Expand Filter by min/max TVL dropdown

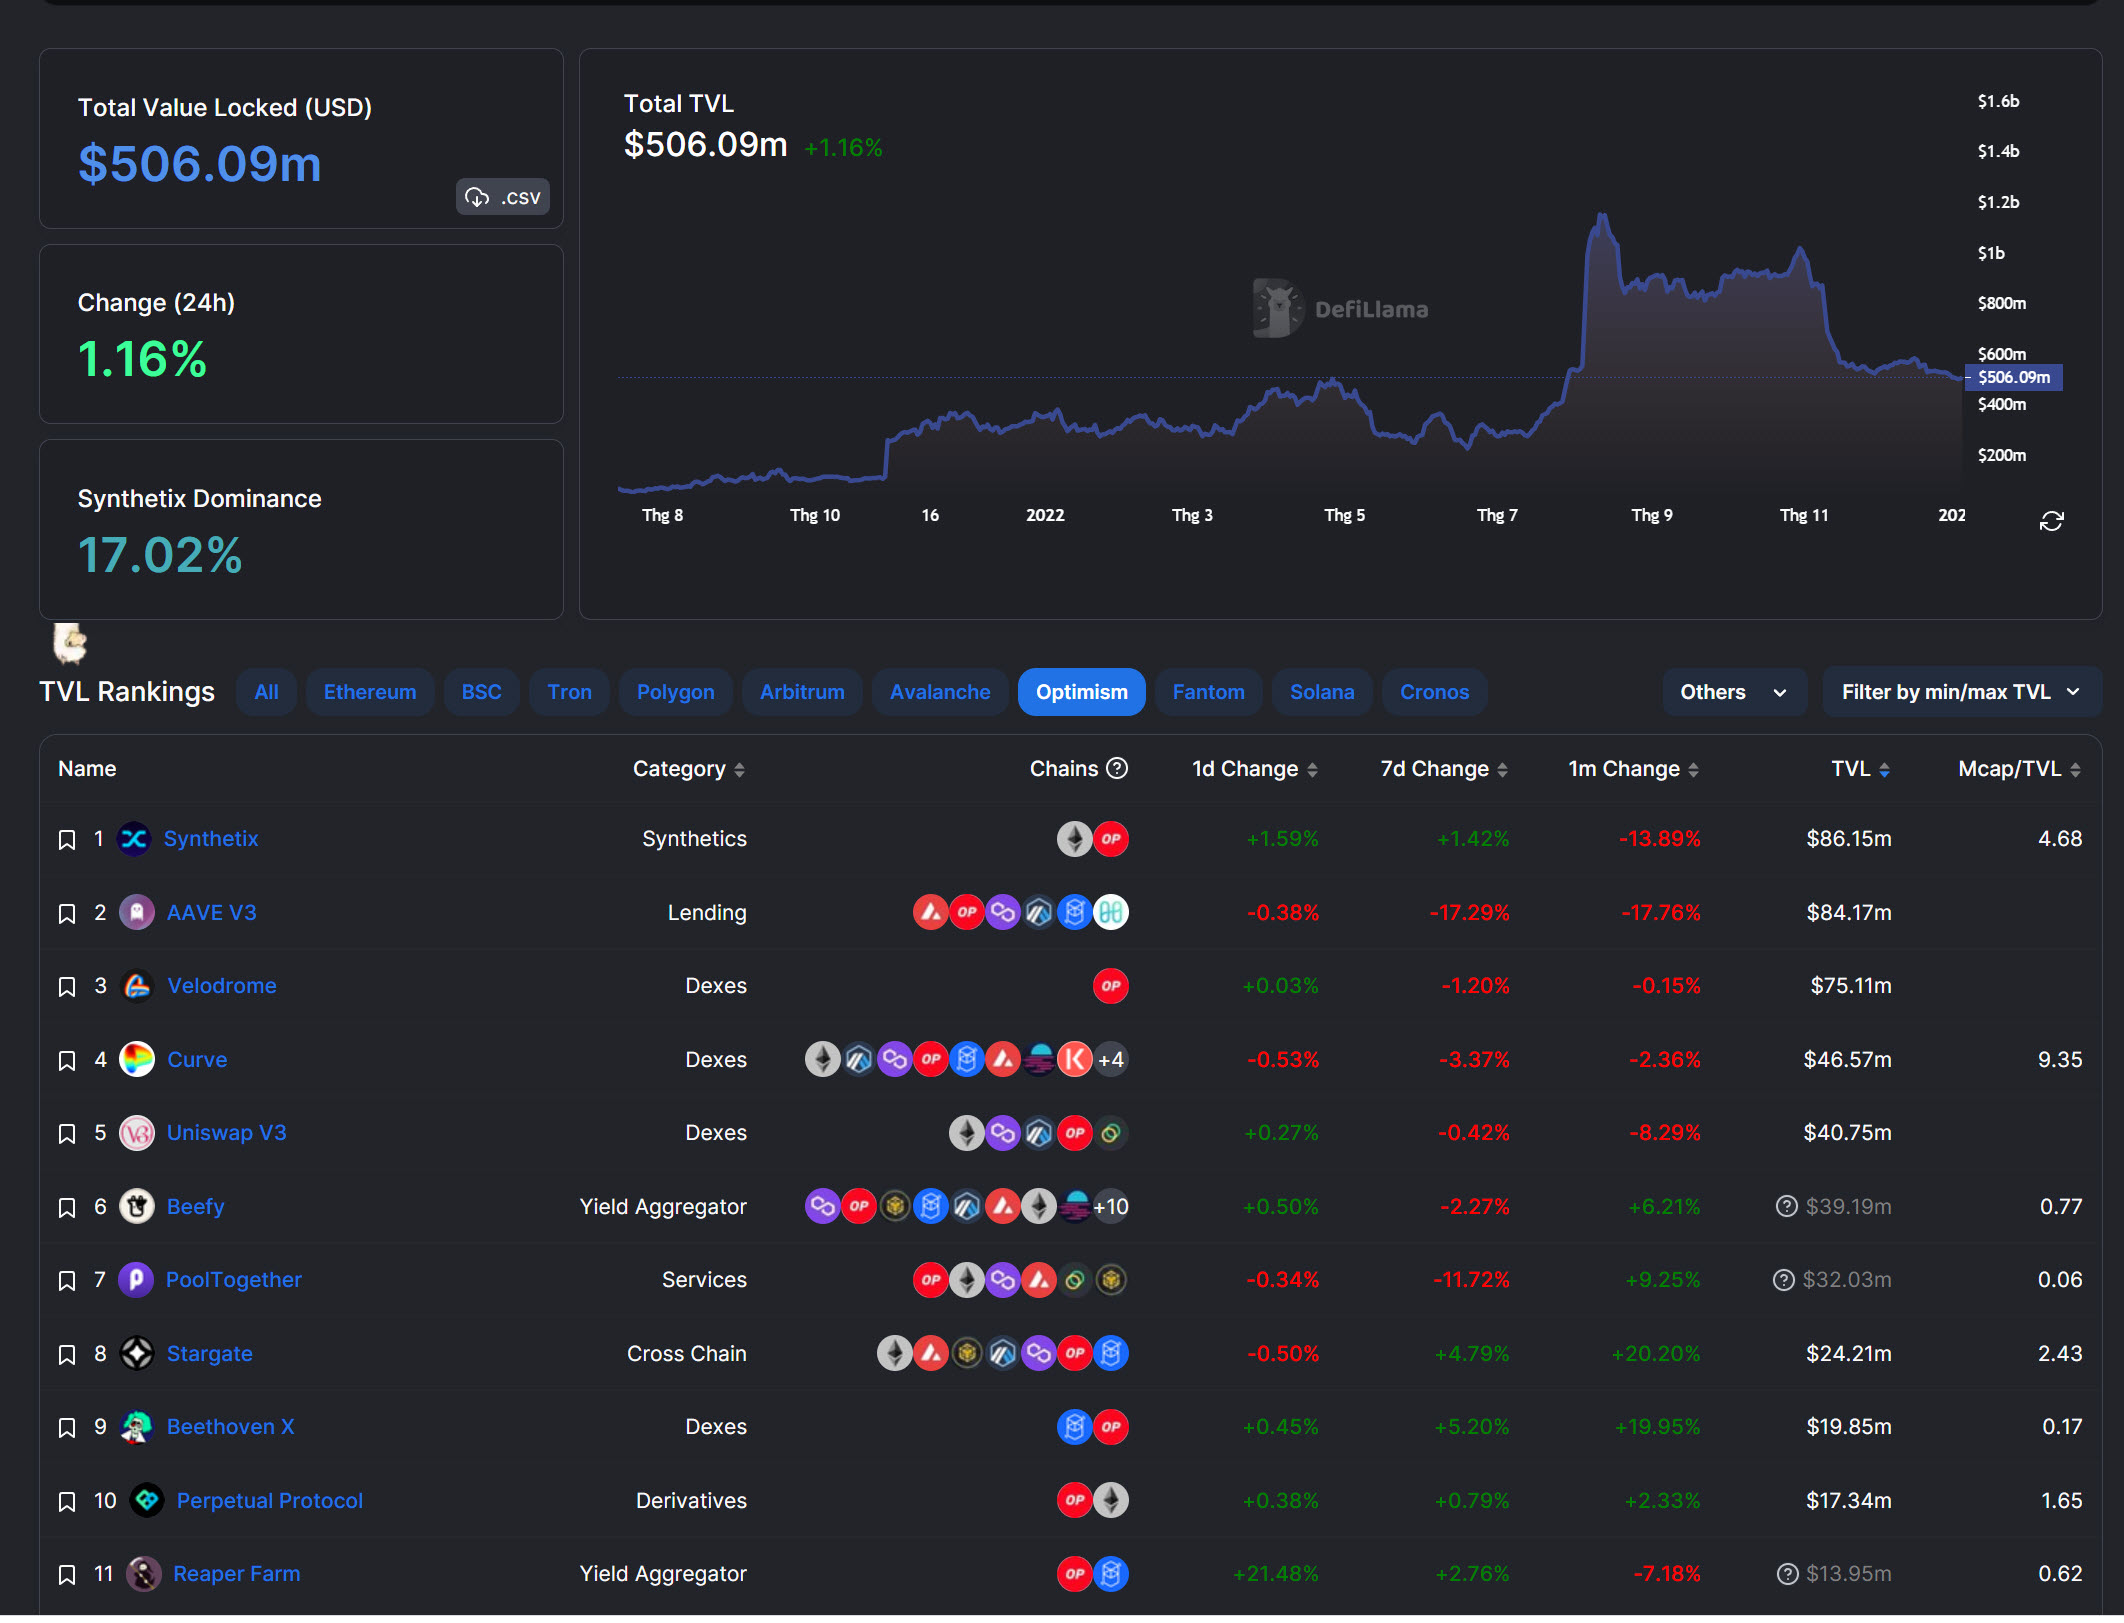1961,692
